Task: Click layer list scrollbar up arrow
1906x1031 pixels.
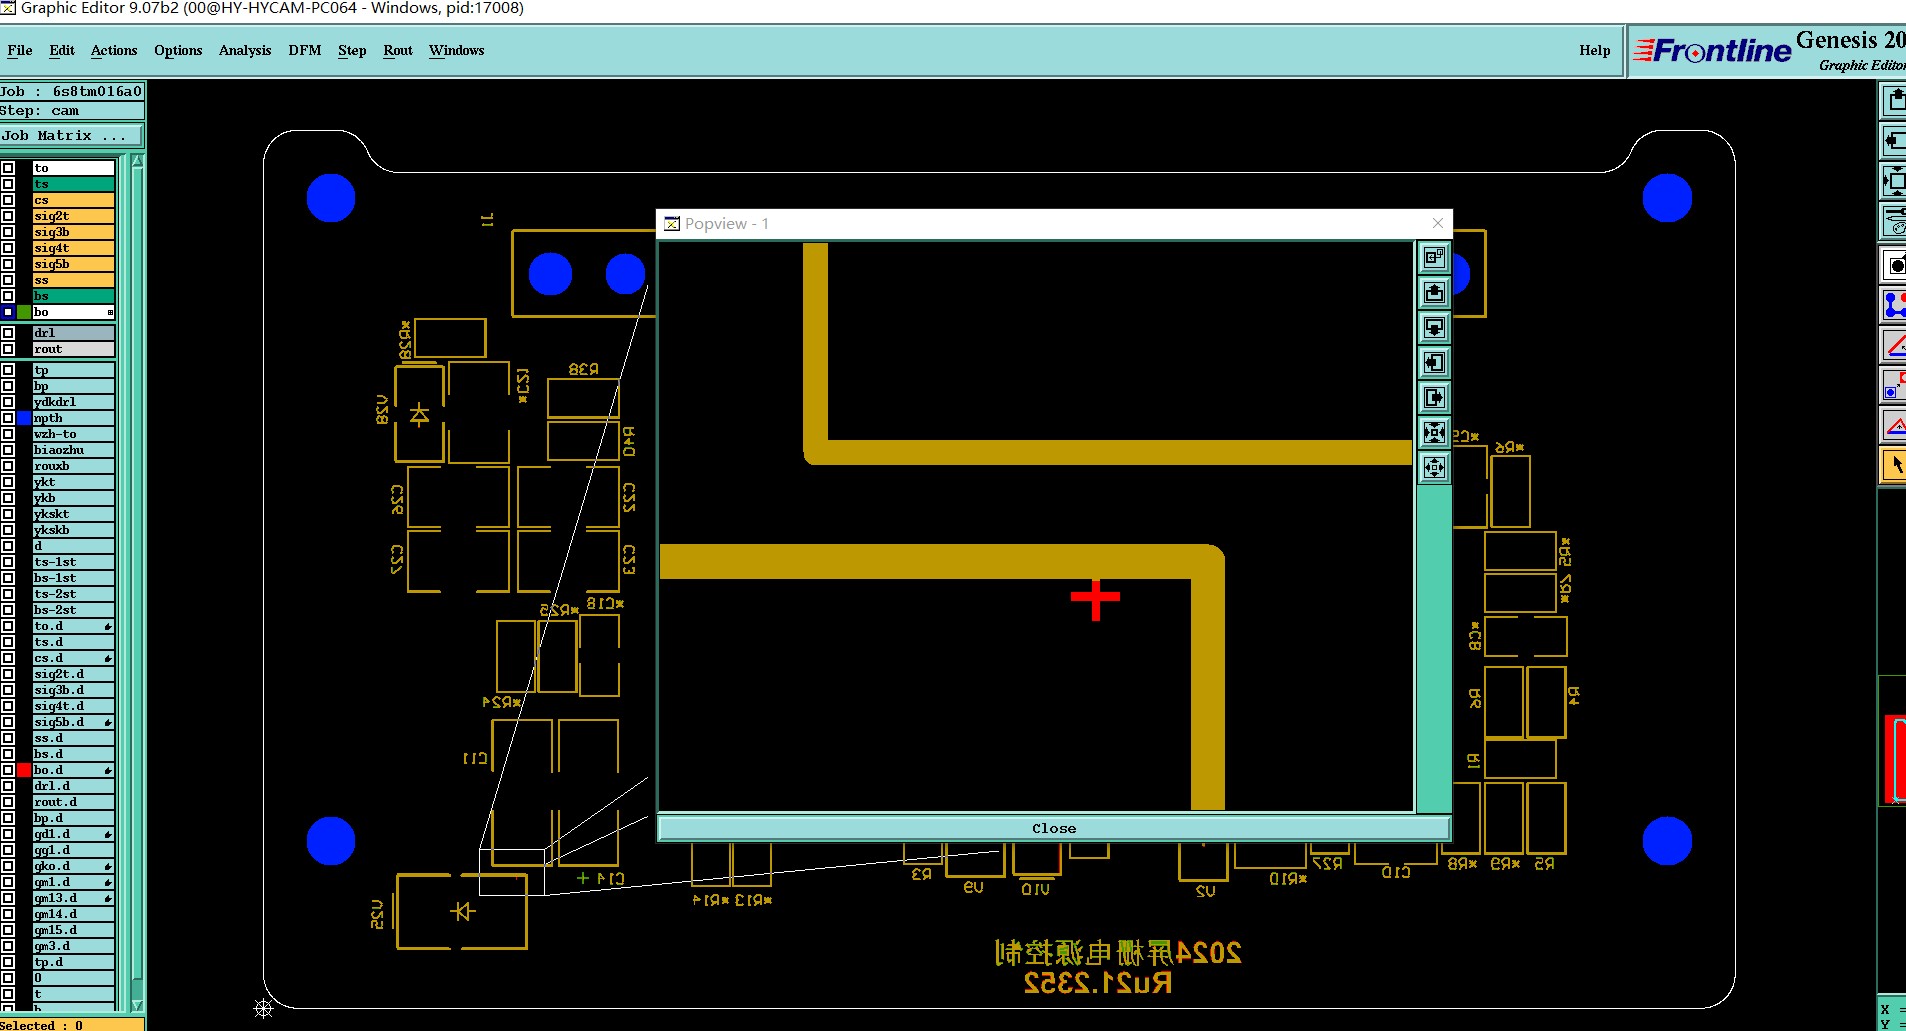Action: (x=138, y=162)
